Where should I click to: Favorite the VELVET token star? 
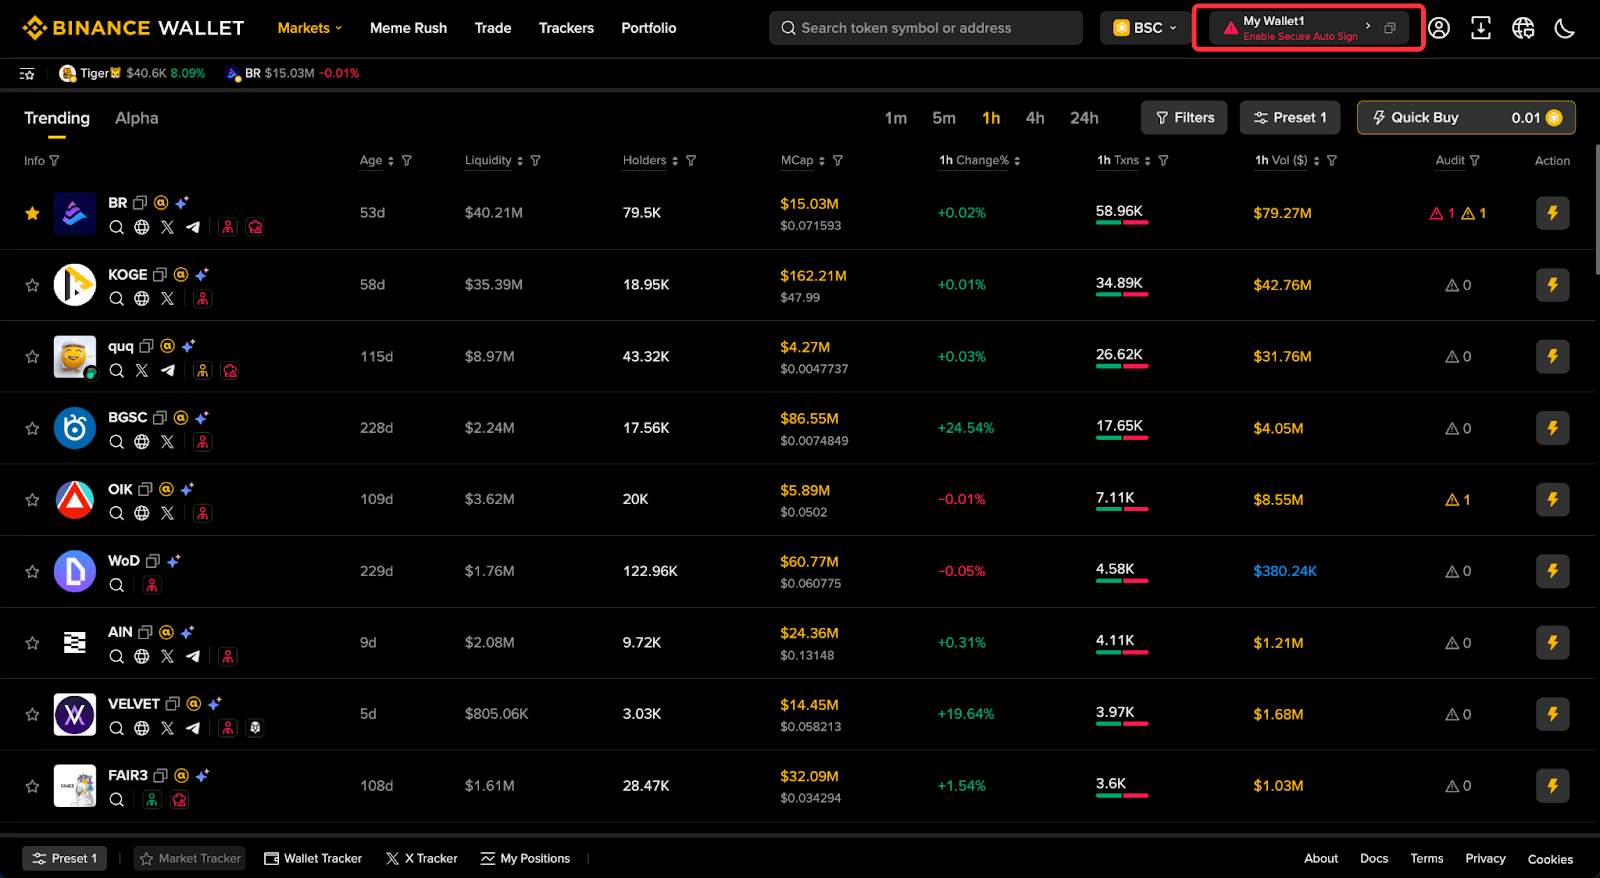coord(32,714)
